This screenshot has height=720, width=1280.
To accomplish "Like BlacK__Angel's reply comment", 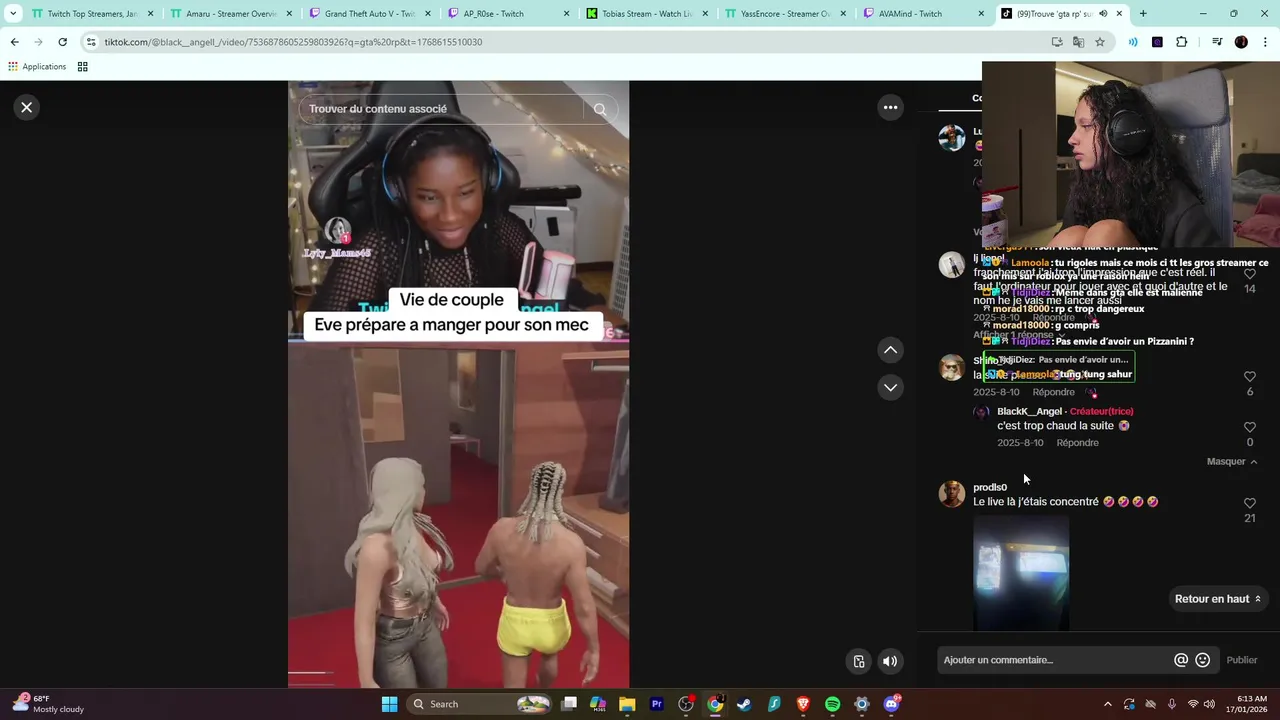I will click(x=1250, y=427).
